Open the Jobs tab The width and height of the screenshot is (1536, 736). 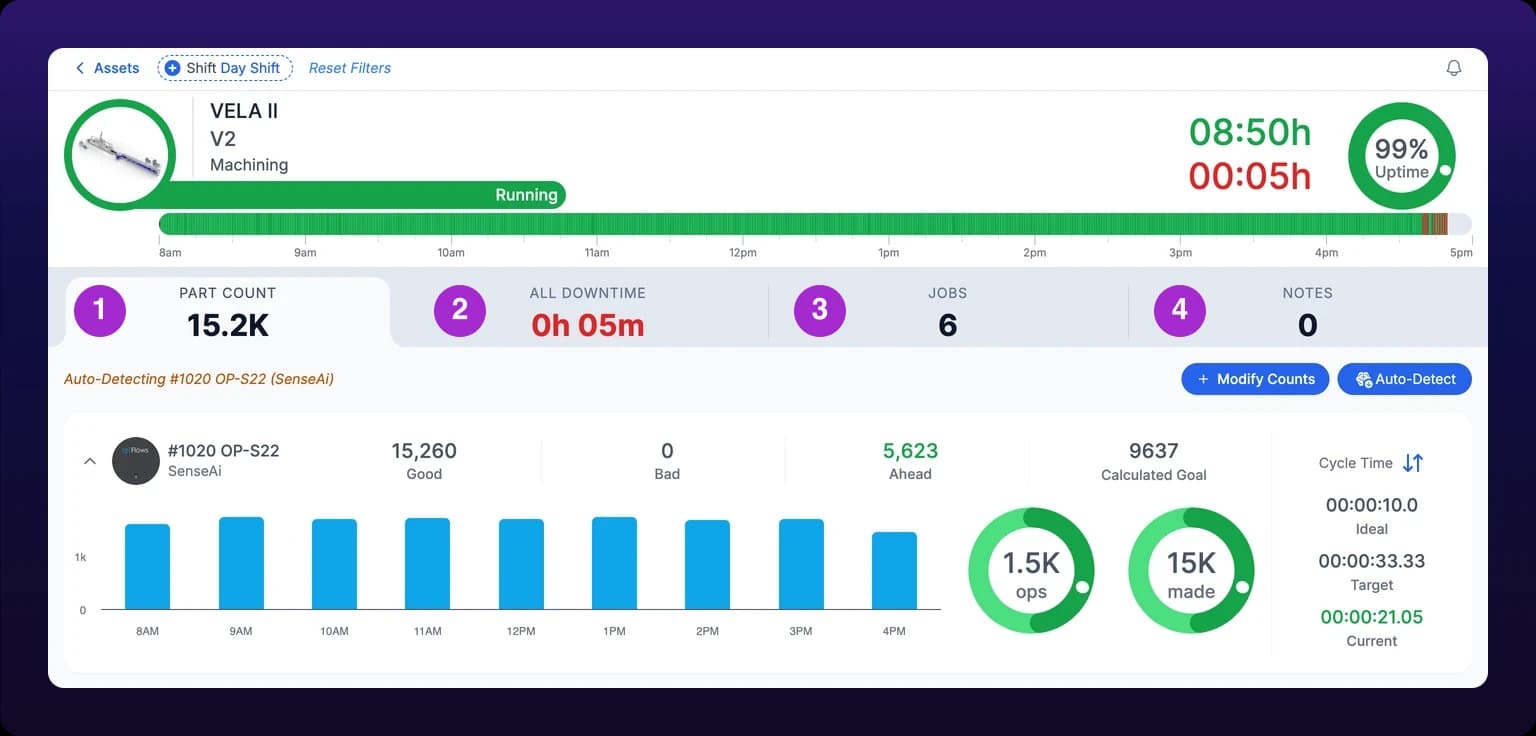948,312
